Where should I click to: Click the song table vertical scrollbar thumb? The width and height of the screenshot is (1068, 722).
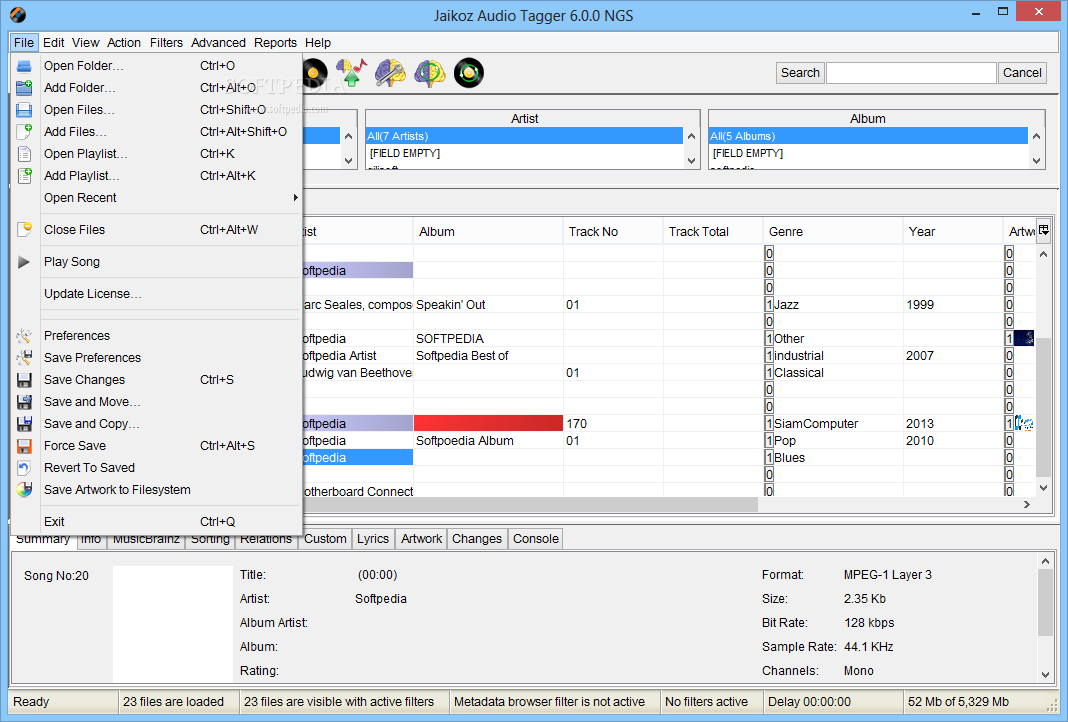(1043, 407)
